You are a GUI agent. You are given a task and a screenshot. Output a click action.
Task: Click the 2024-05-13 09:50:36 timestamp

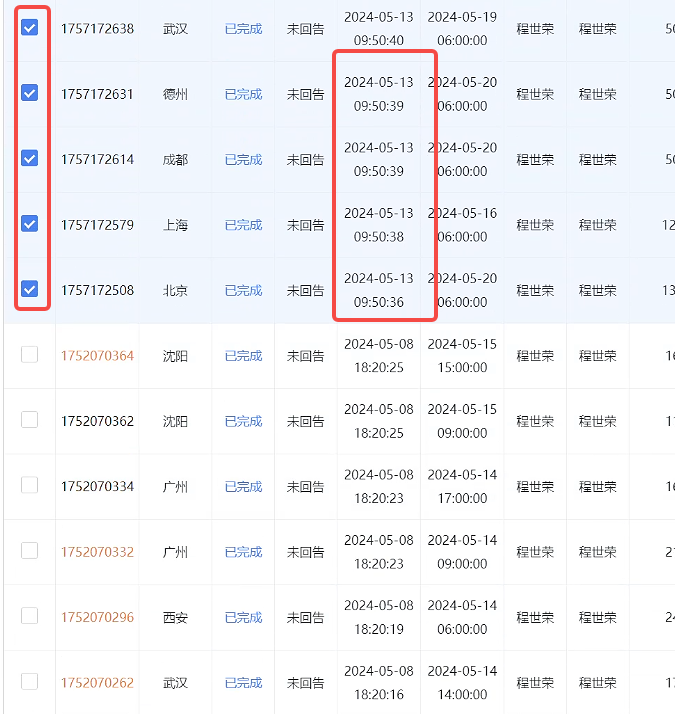coord(379,290)
